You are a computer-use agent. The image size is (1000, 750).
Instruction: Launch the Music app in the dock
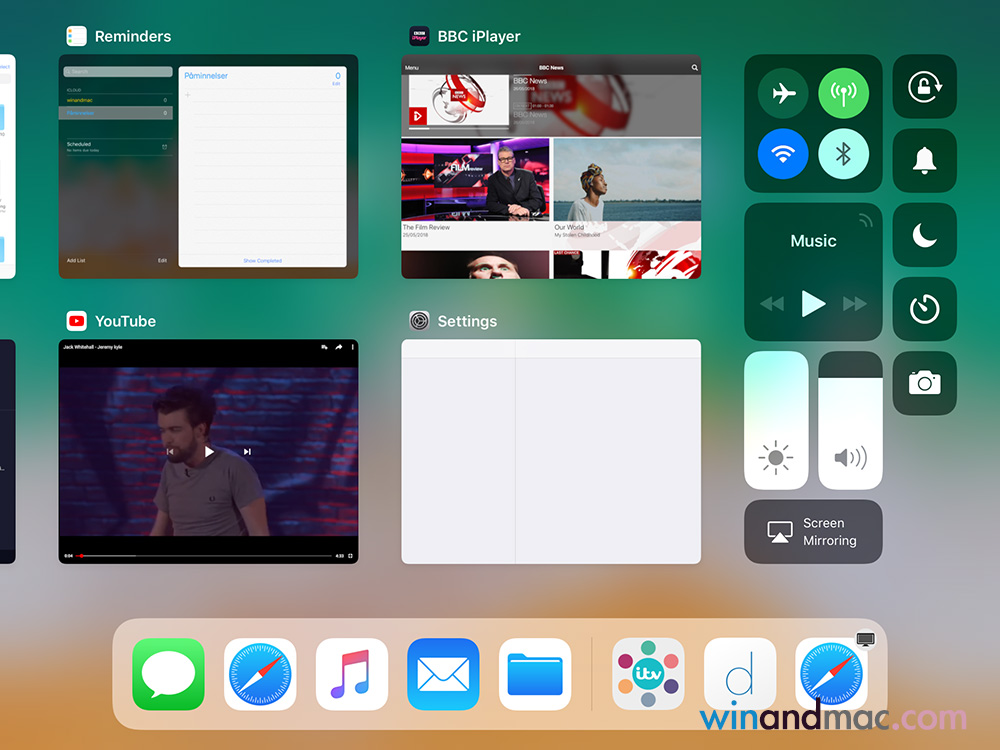point(351,674)
